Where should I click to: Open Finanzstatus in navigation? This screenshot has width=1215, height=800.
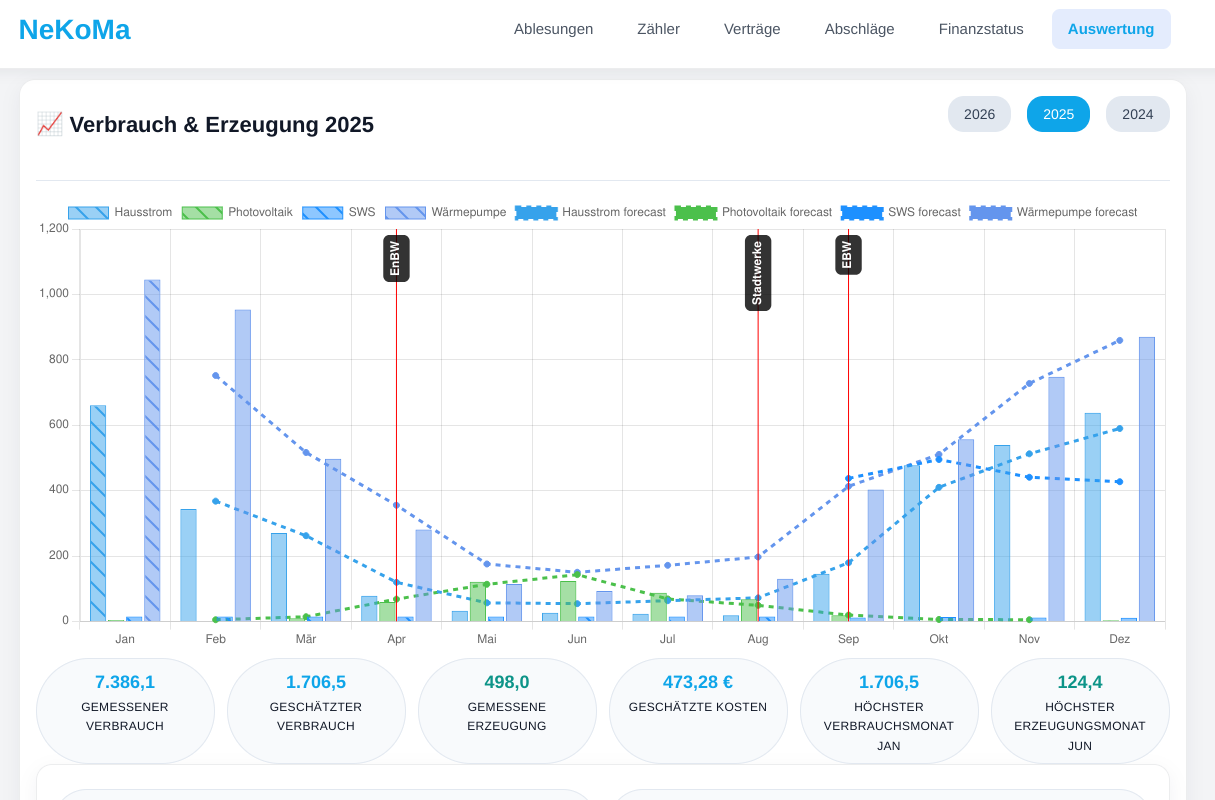[x=981, y=29]
